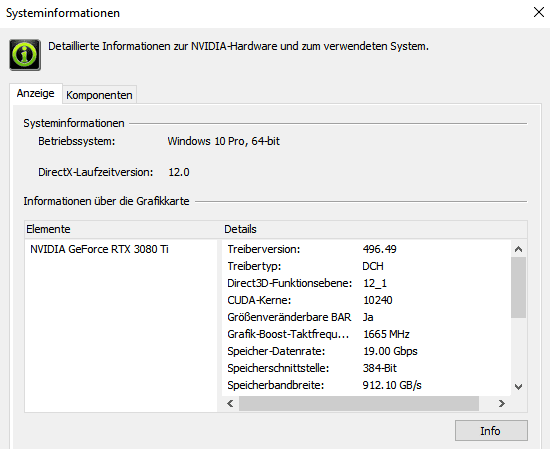Click the horizontal scroll-left arrow
Screen dimensions: 550x449
(x=230, y=403)
